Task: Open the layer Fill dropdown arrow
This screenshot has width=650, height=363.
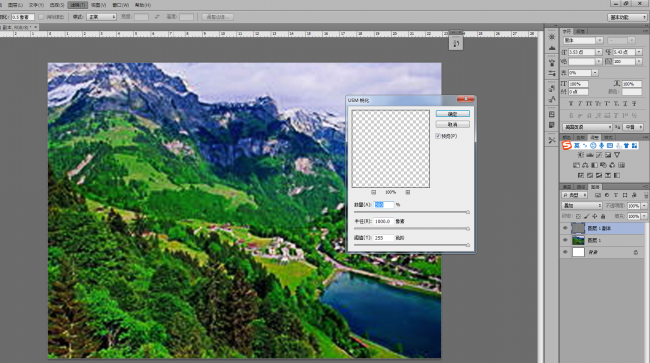Action: 644,216
